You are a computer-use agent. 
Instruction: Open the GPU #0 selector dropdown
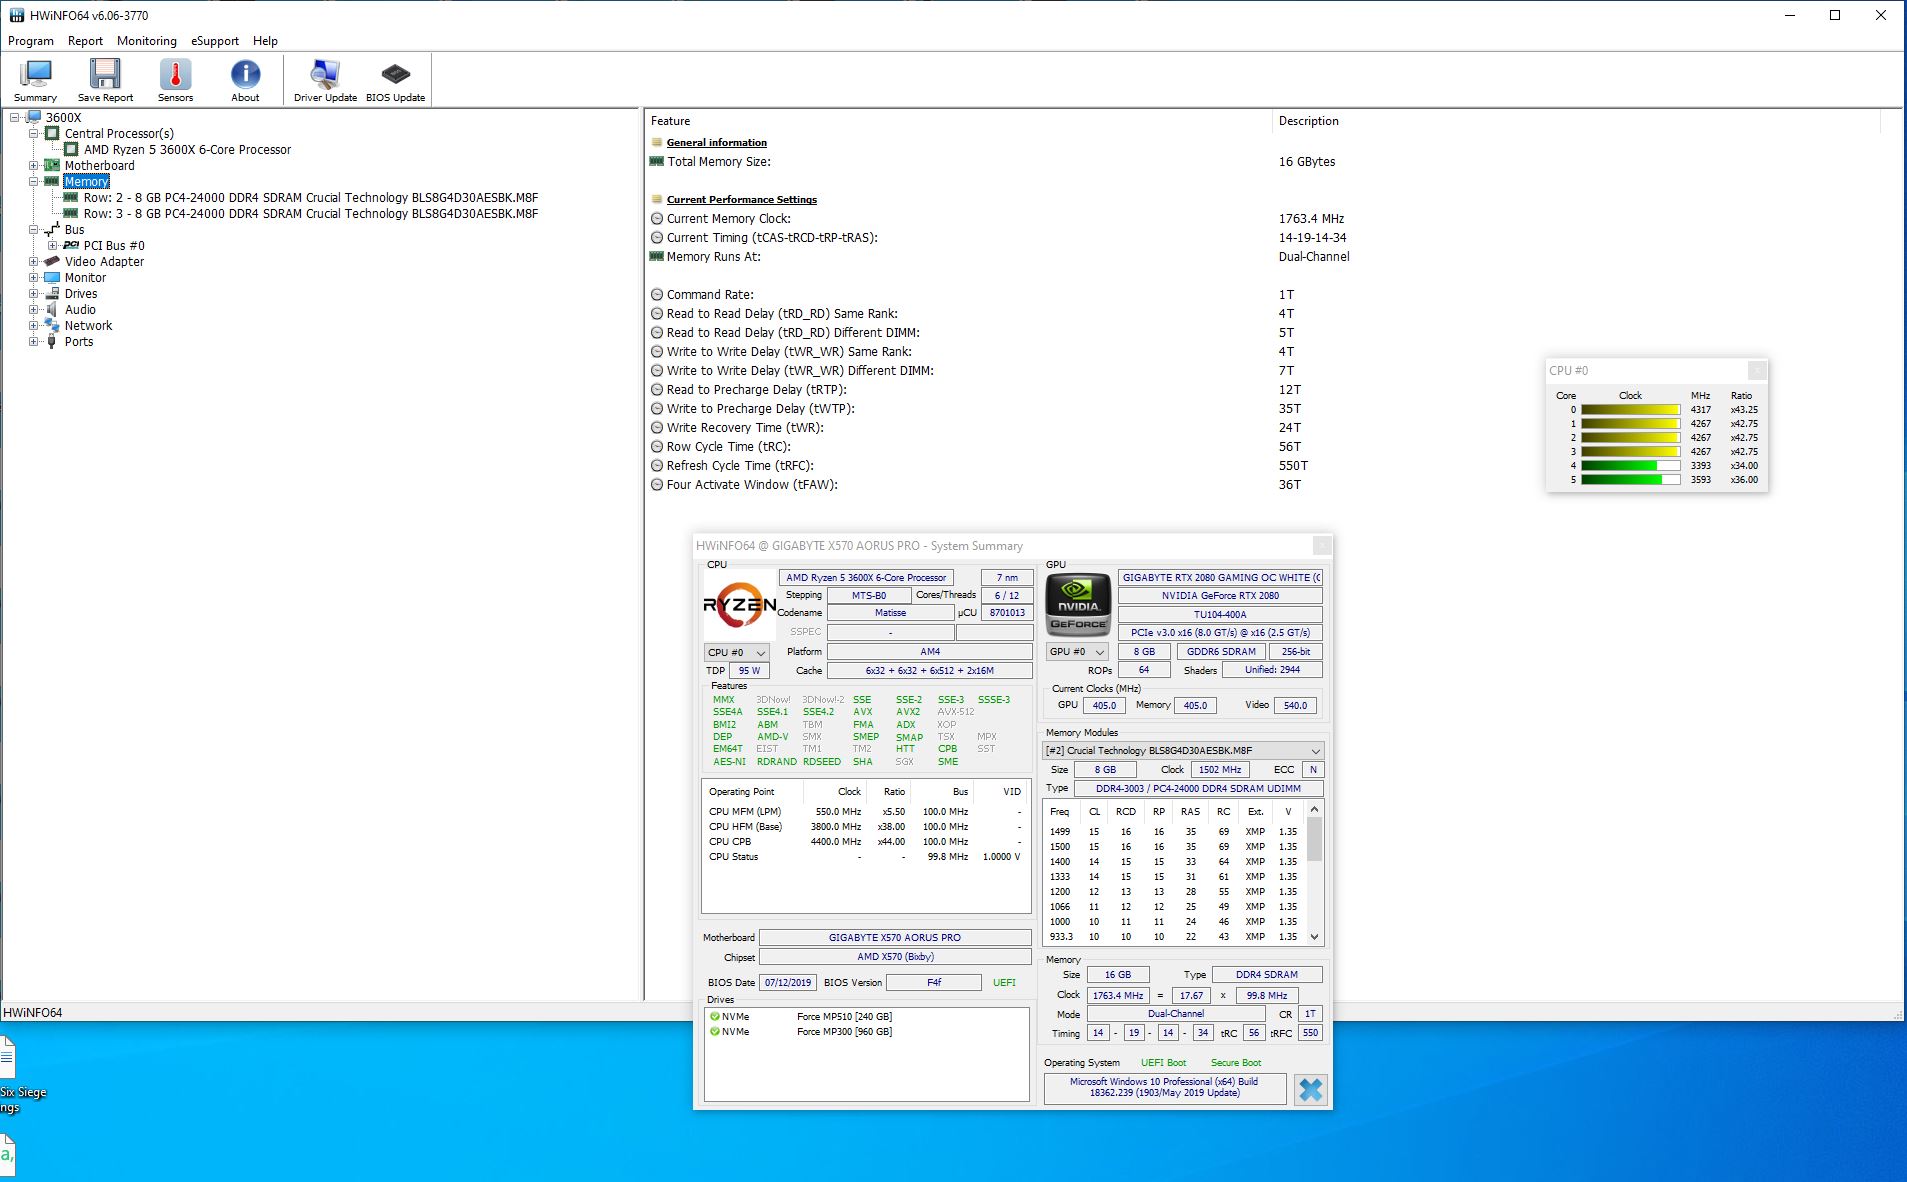pos(1077,652)
